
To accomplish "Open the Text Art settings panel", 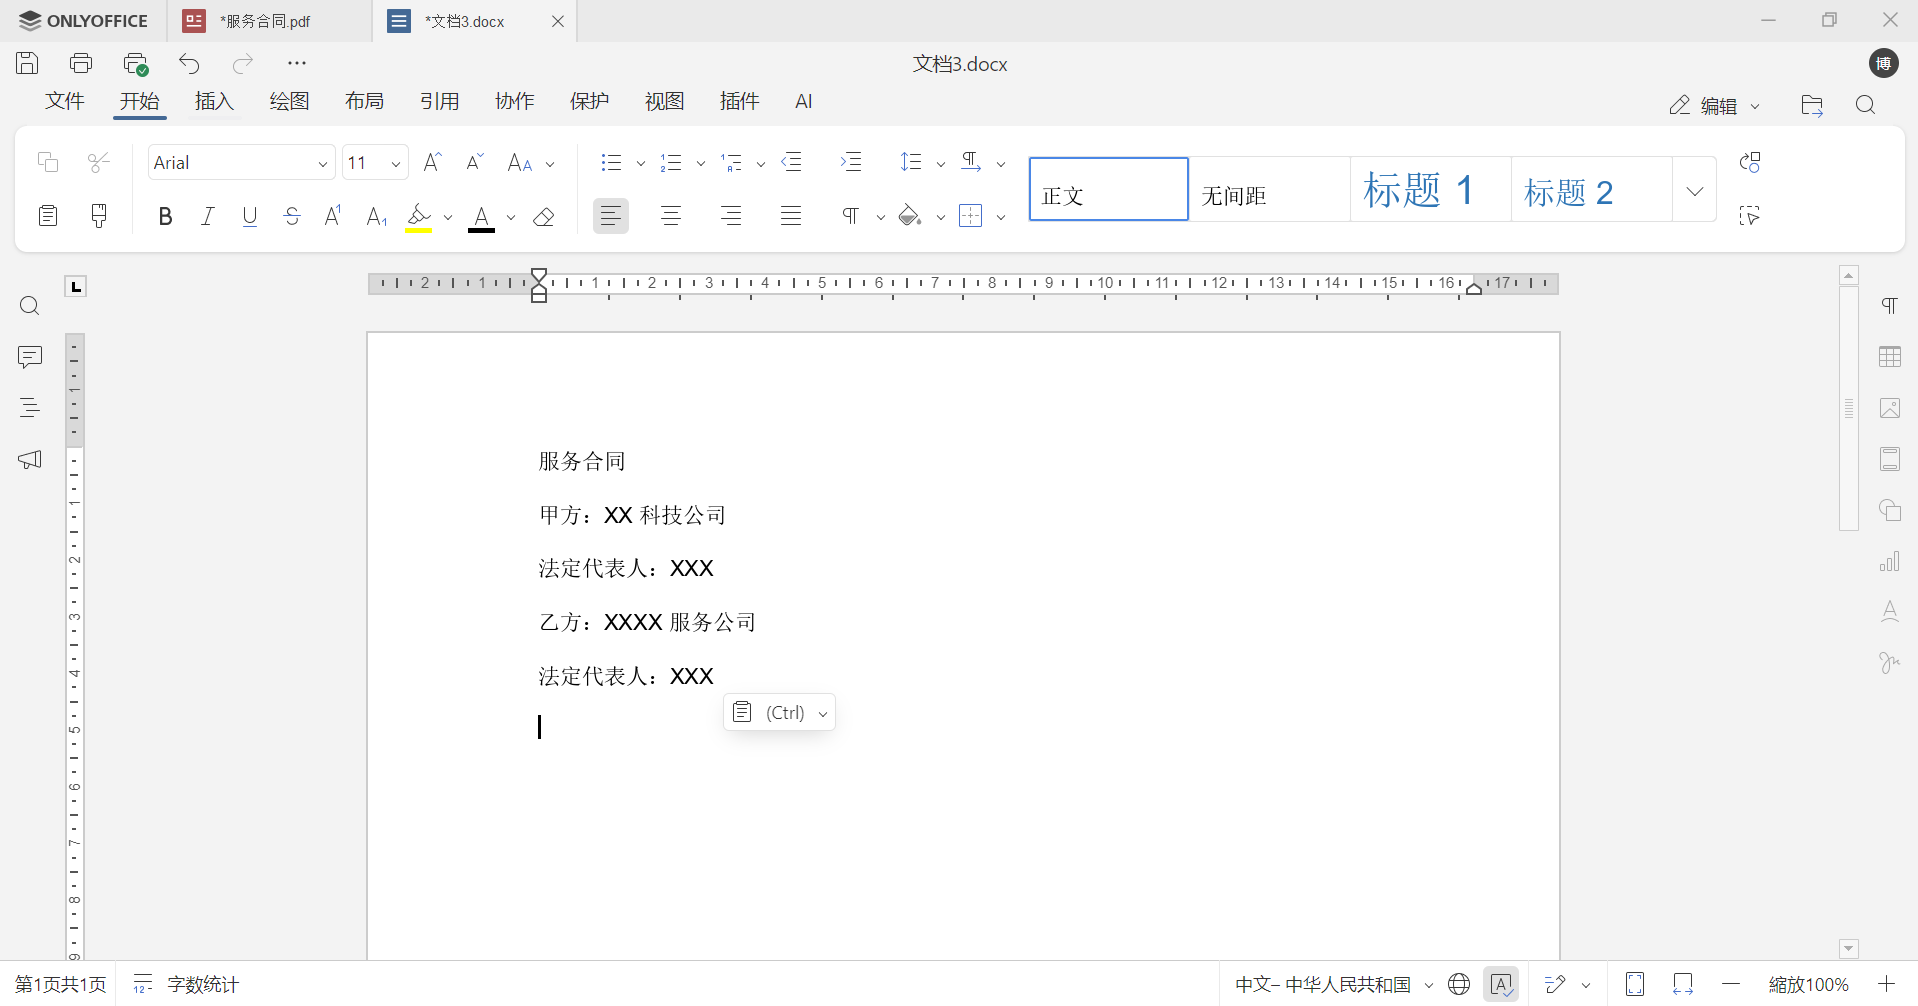I will click(1890, 612).
